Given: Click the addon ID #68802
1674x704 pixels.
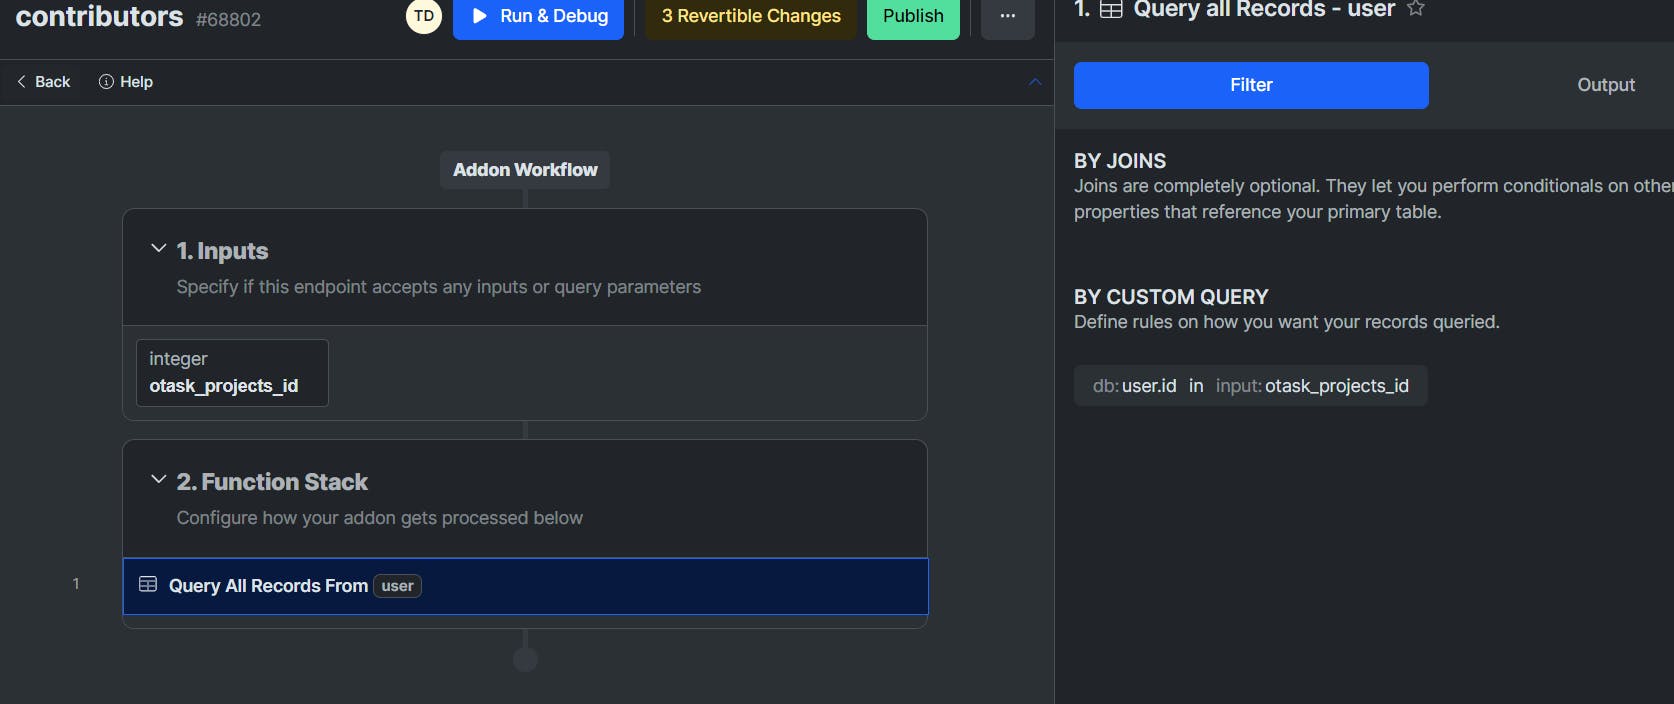Looking at the screenshot, I should click(x=228, y=20).
